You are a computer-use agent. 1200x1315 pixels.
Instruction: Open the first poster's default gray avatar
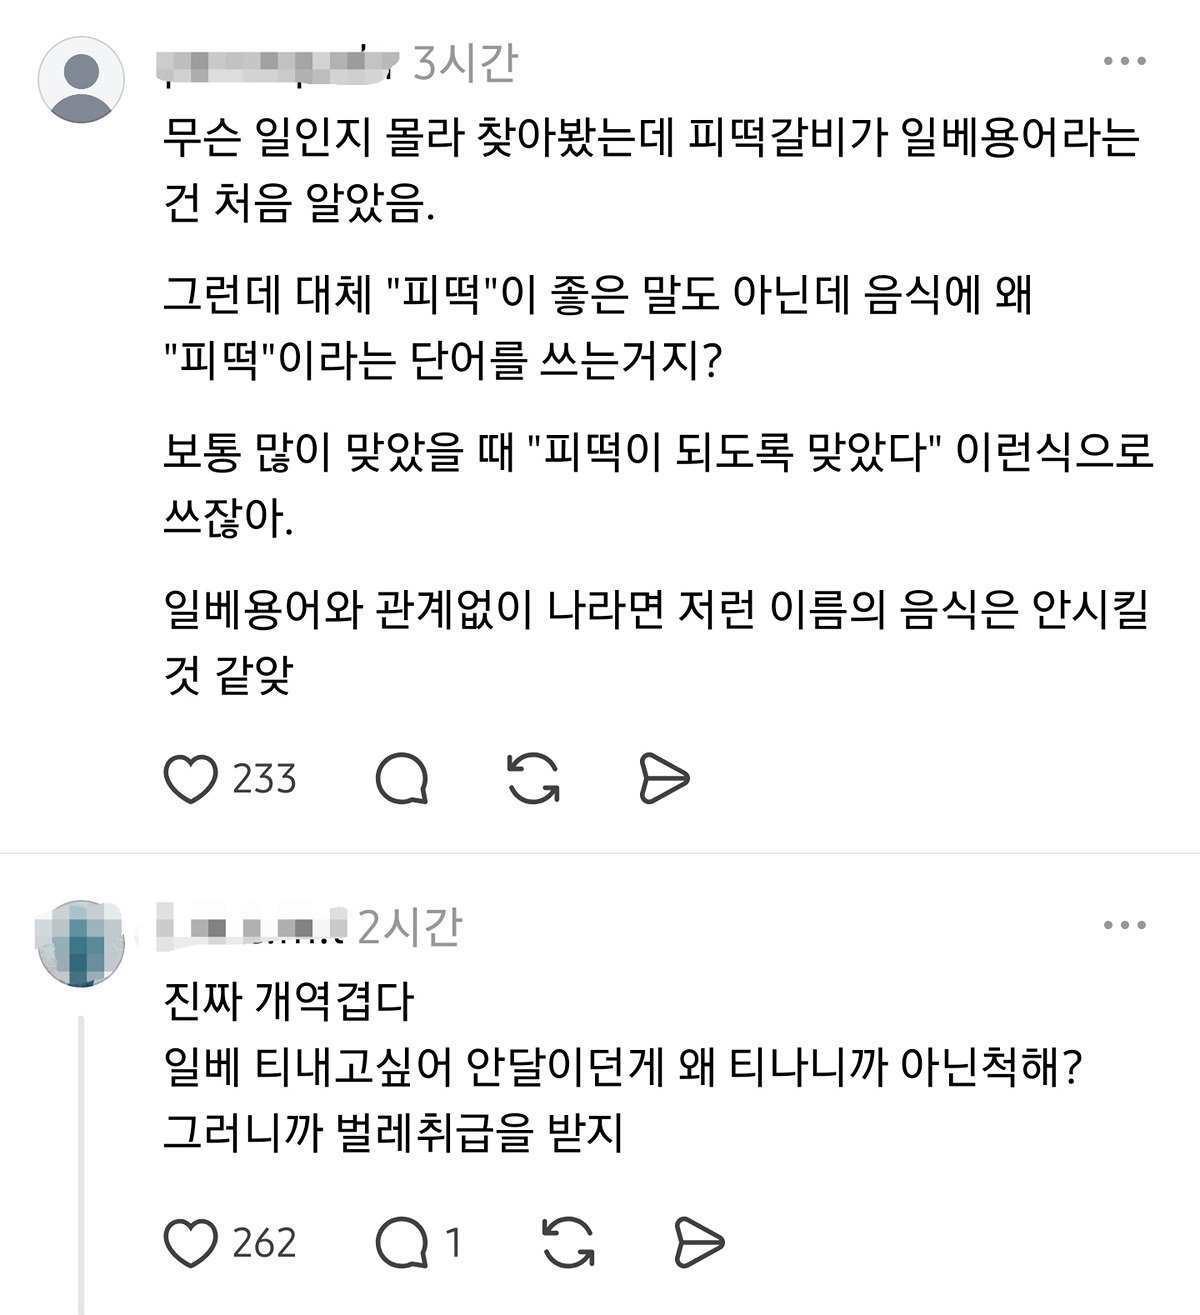tap(81, 81)
